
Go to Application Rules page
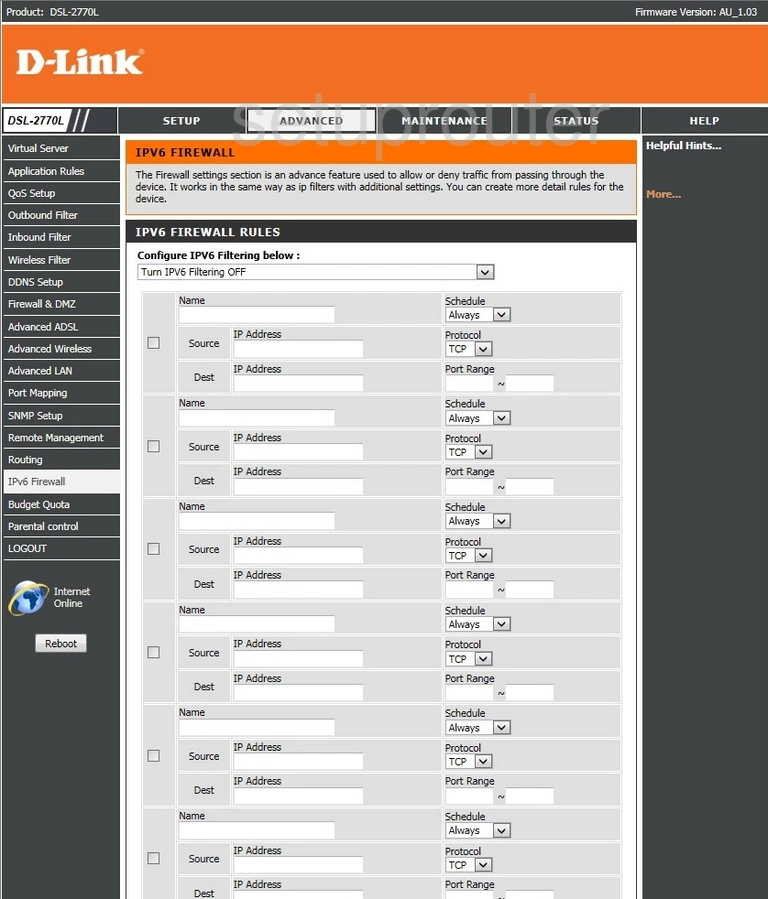click(61, 171)
